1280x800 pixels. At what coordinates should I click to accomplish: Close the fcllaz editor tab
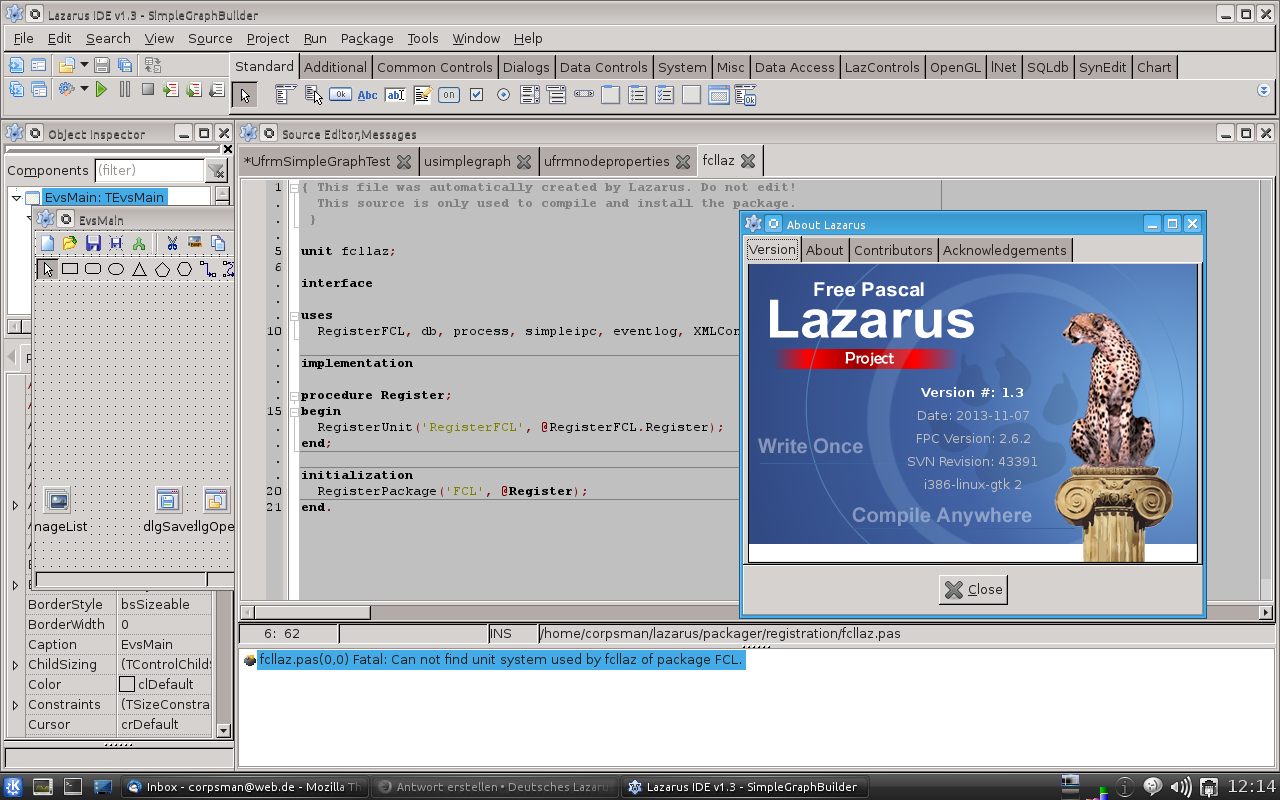click(x=748, y=161)
